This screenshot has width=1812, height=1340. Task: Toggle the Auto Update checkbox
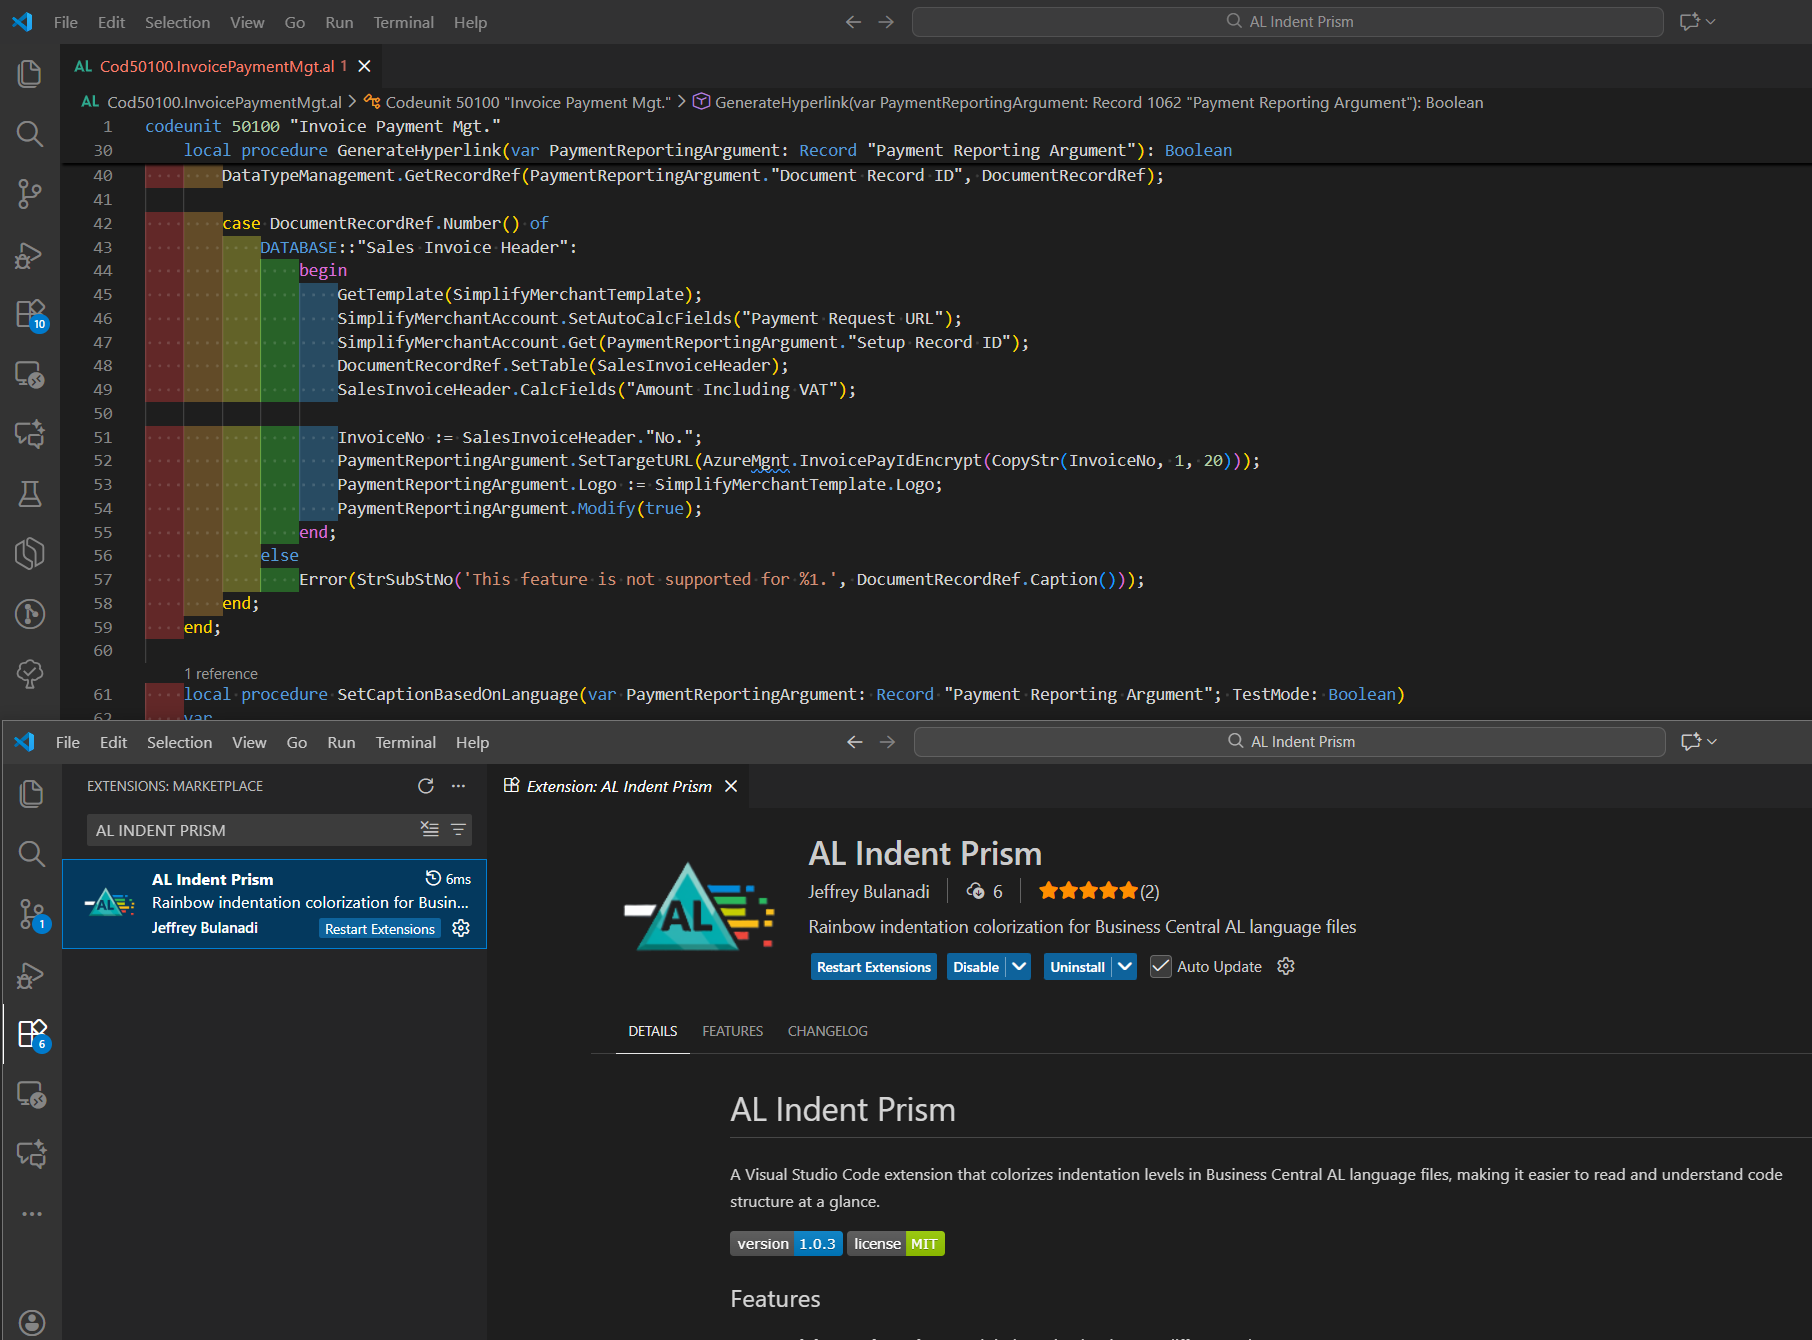[1160, 966]
